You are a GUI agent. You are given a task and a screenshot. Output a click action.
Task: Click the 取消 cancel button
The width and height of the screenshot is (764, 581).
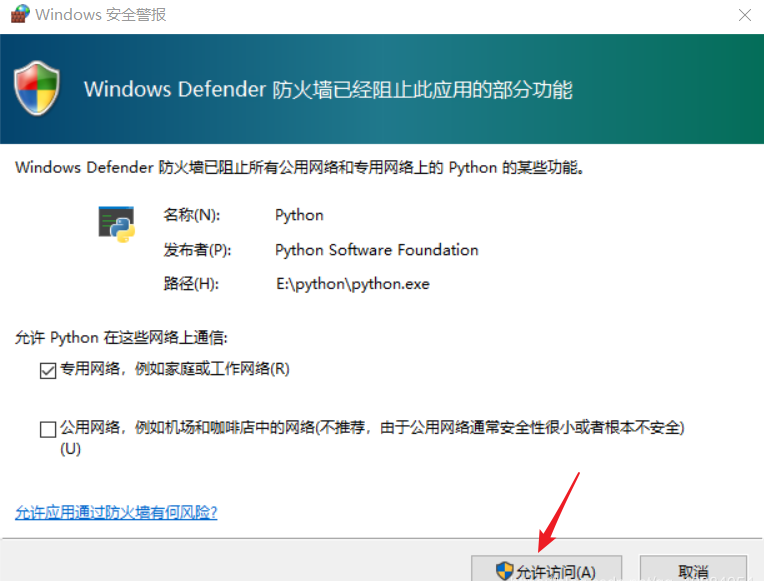(693, 568)
